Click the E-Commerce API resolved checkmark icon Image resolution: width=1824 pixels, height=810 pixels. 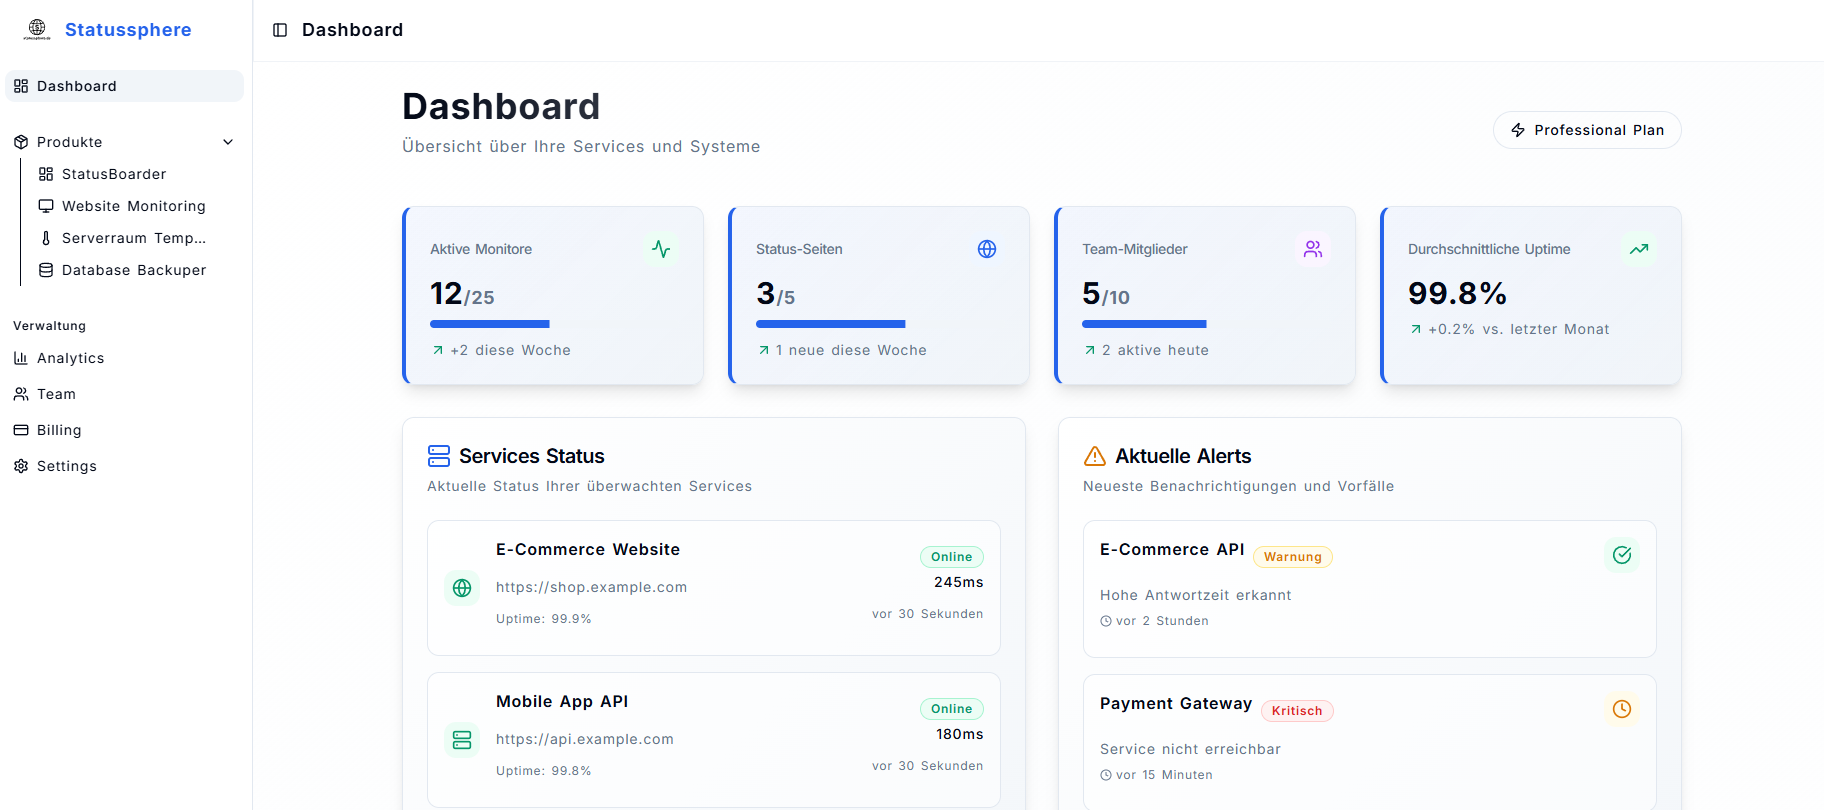(1622, 555)
